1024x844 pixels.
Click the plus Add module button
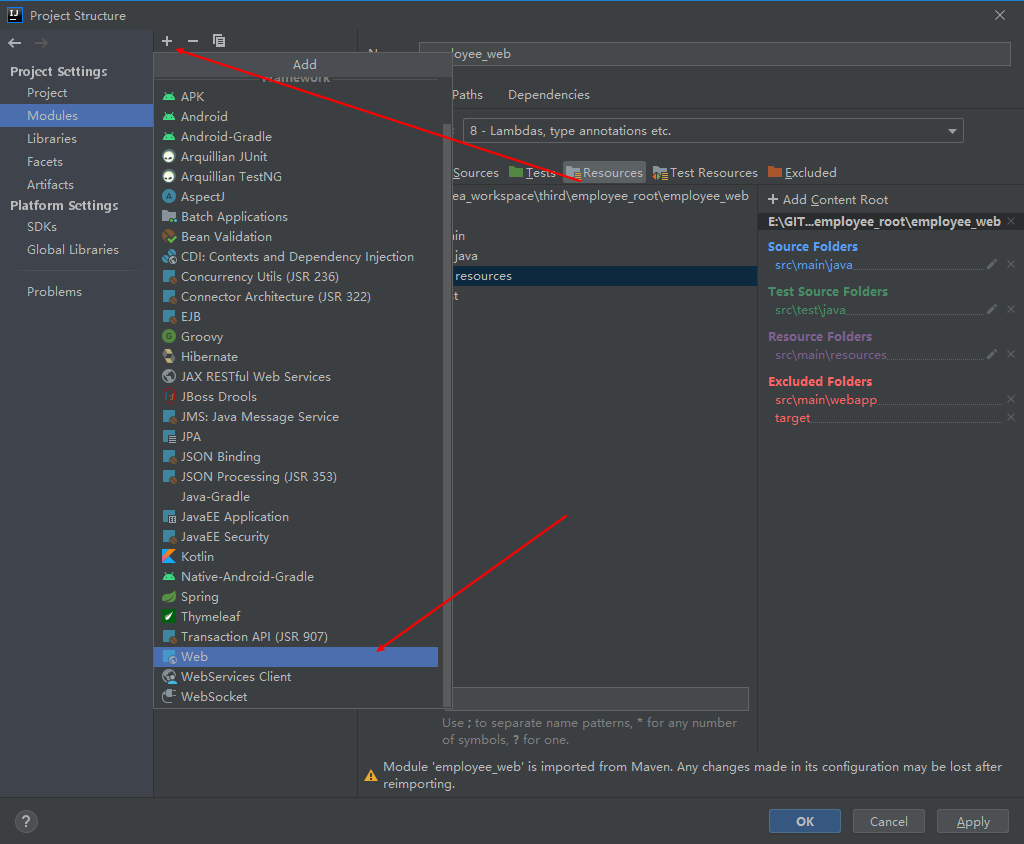pyautogui.click(x=167, y=41)
